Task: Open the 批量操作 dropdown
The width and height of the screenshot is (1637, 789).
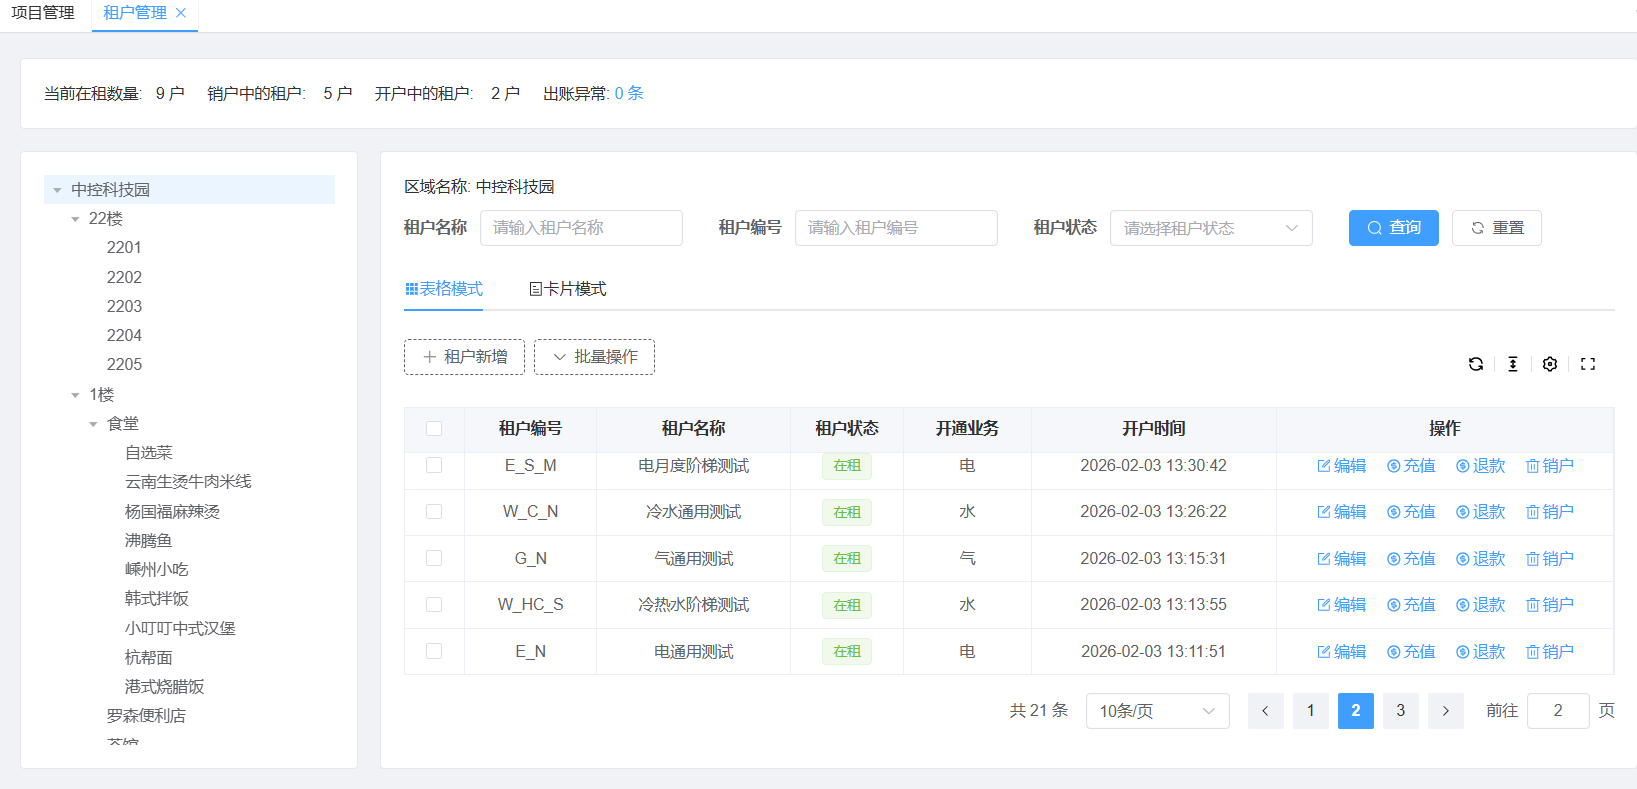Action: 594,357
